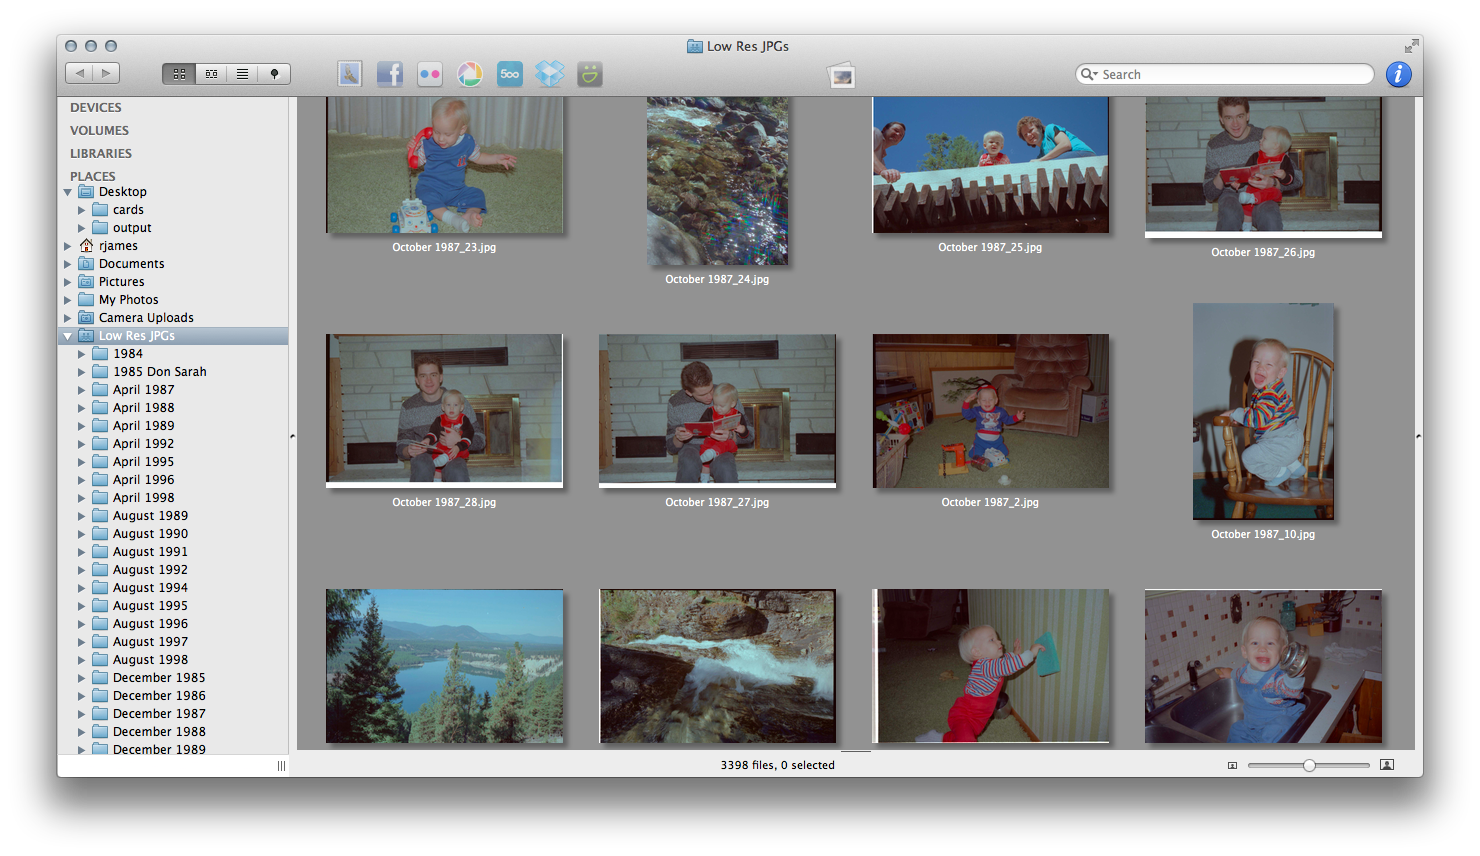Open the blue Info inspector button
The height and width of the screenshot is (856, 1480).
[x=1398, y=74]
